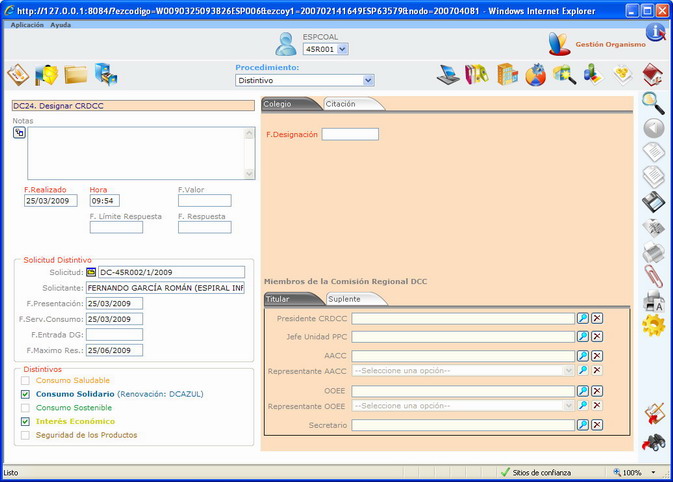This screenshot has height=482, width=673.
Task: Open the Aplicación menu
Action: pyautogui.click(x=27, y=25)
